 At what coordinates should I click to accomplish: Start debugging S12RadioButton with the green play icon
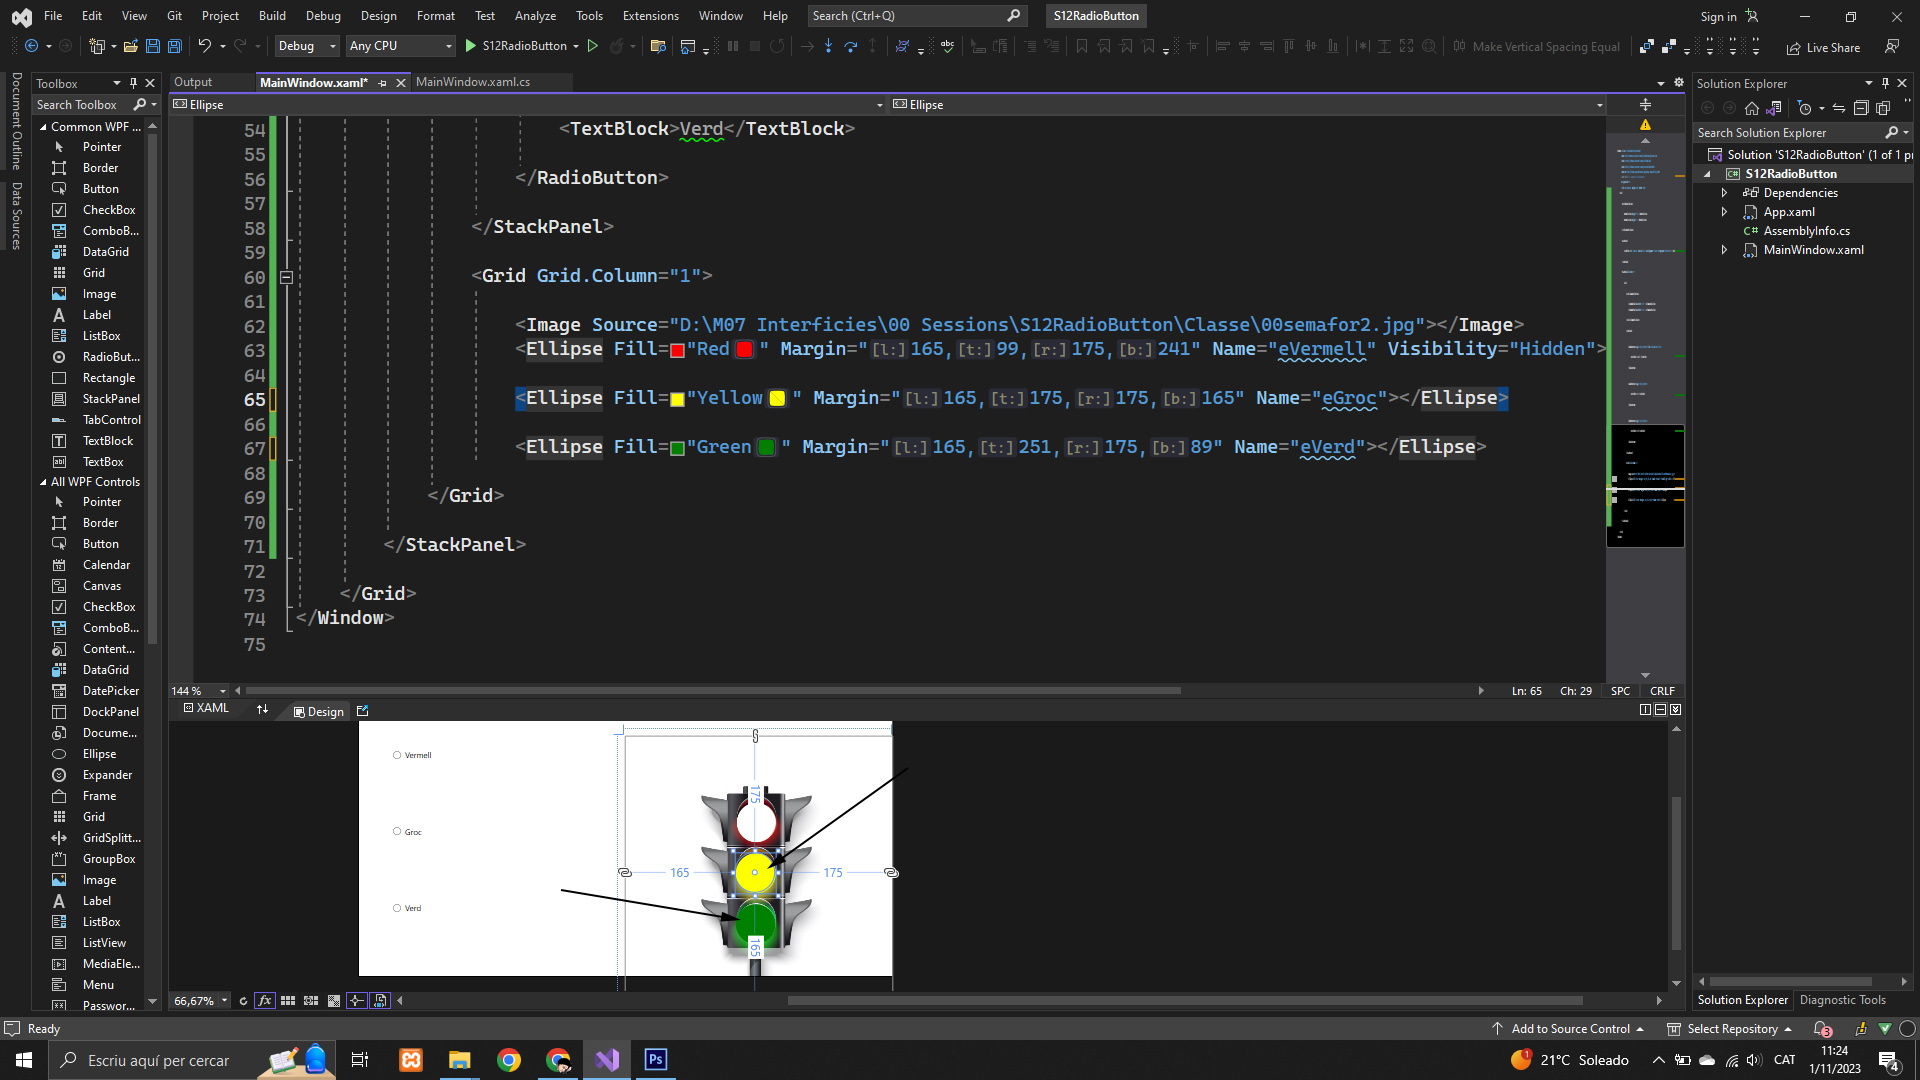(471, 46)
